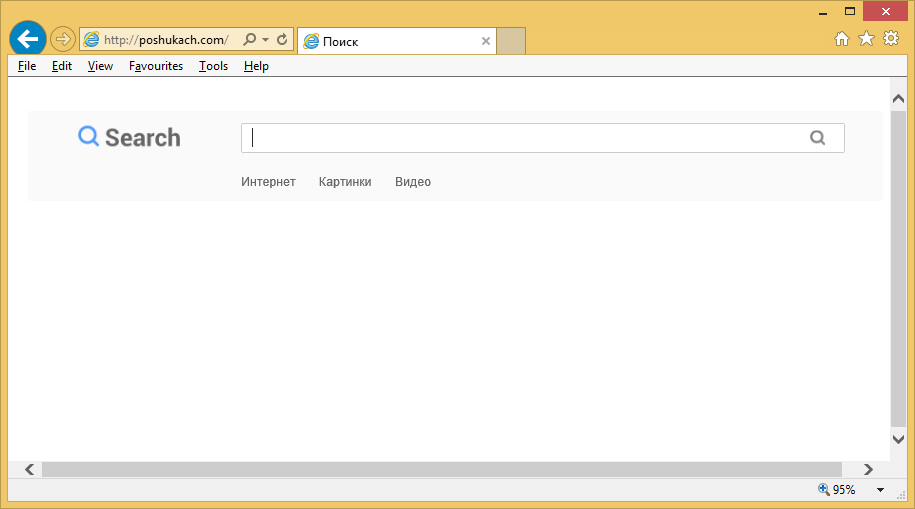This screenshot has height=509, width=915.
Task: Open the Help menu
Action: click(256, 66)
